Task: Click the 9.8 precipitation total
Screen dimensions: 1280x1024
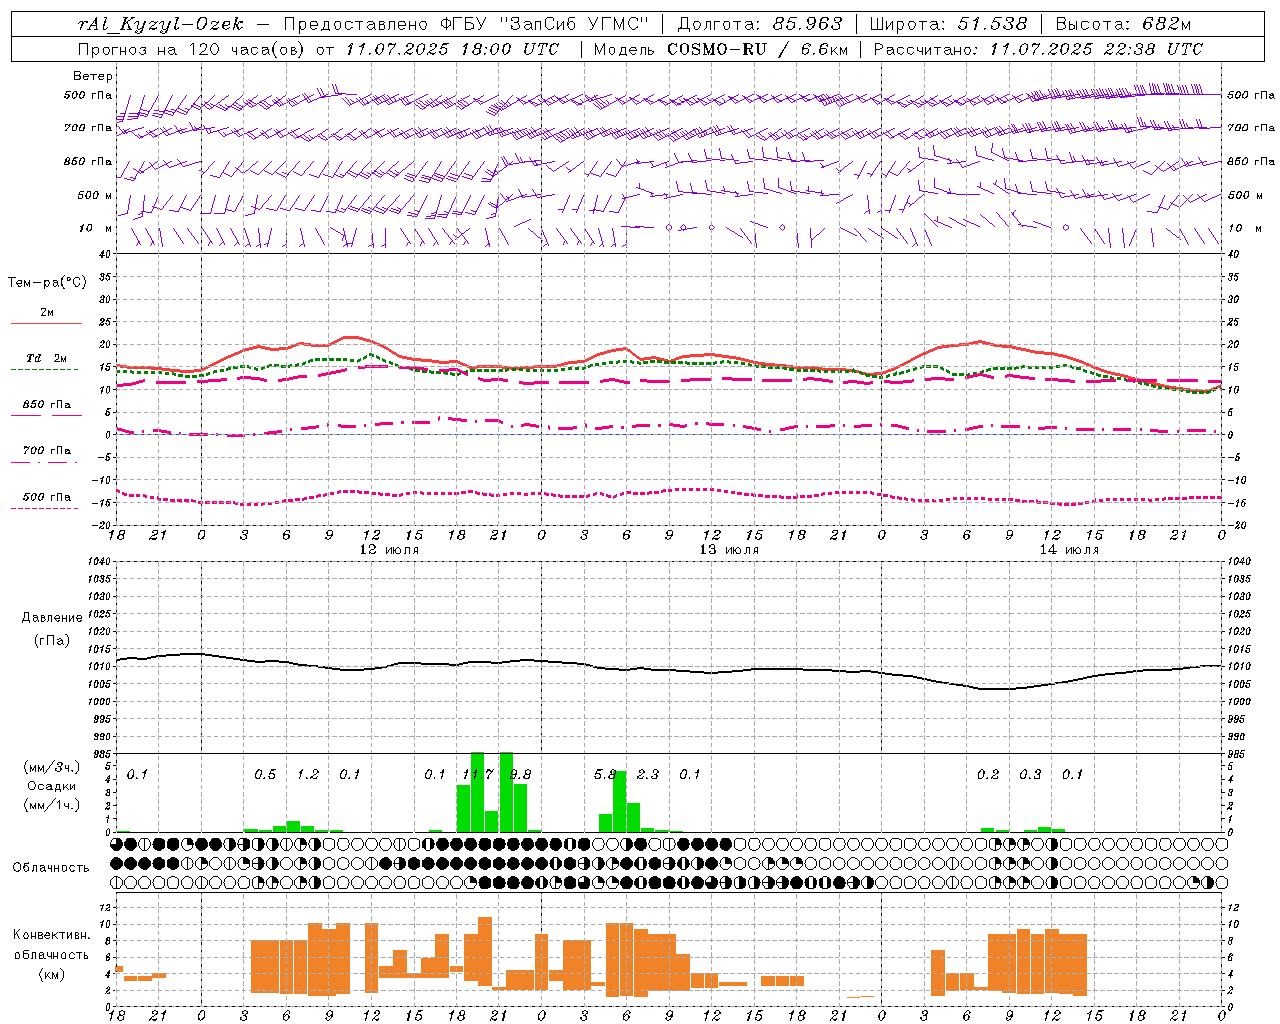Action: click(520, 774)
